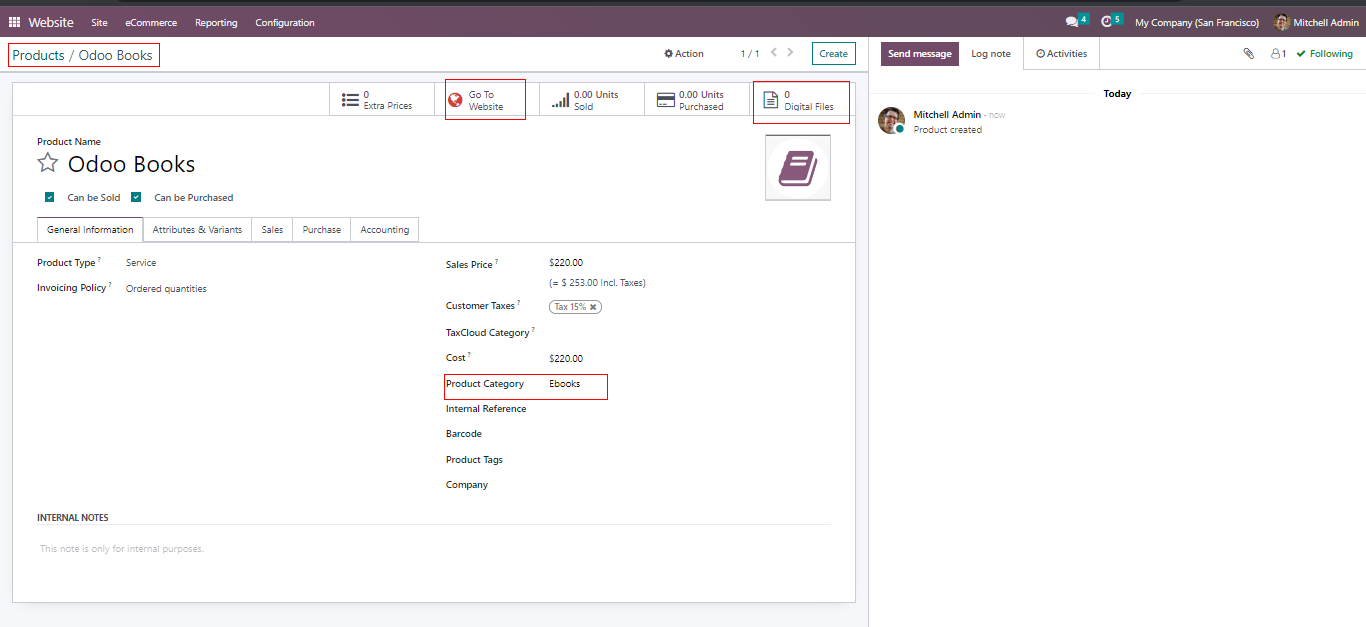Open the eCommerce menu

[x=151, y=22]
